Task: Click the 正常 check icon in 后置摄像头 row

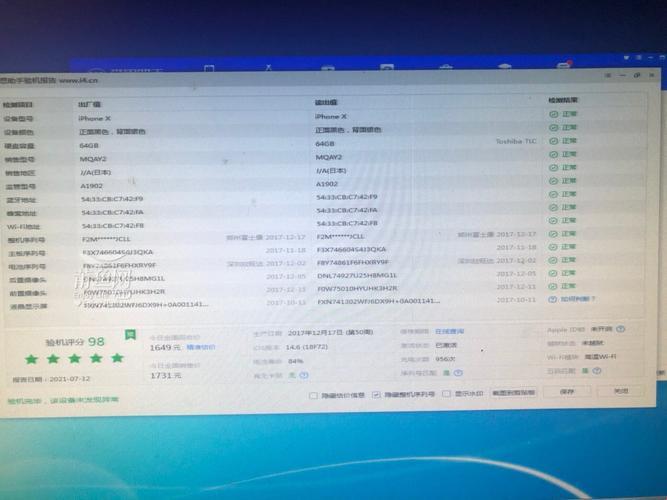Action: [x=553, y=273]
